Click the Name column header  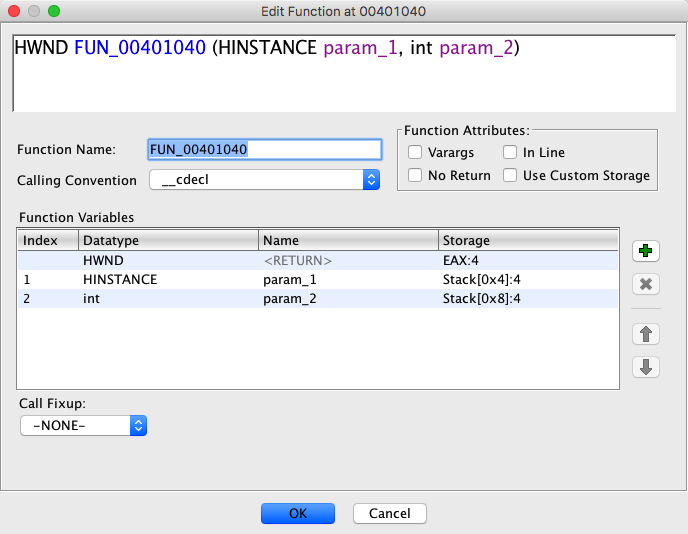click(x=348, y=241)
